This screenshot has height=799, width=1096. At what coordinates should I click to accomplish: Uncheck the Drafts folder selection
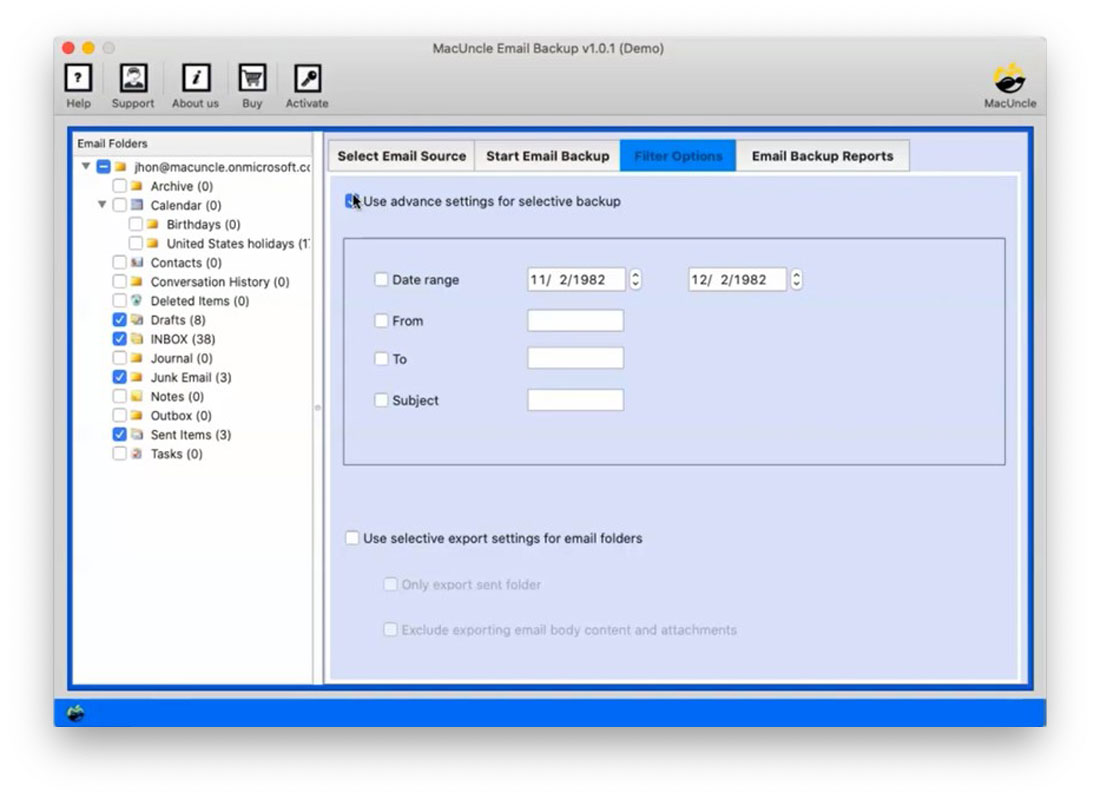pos(118,320)
